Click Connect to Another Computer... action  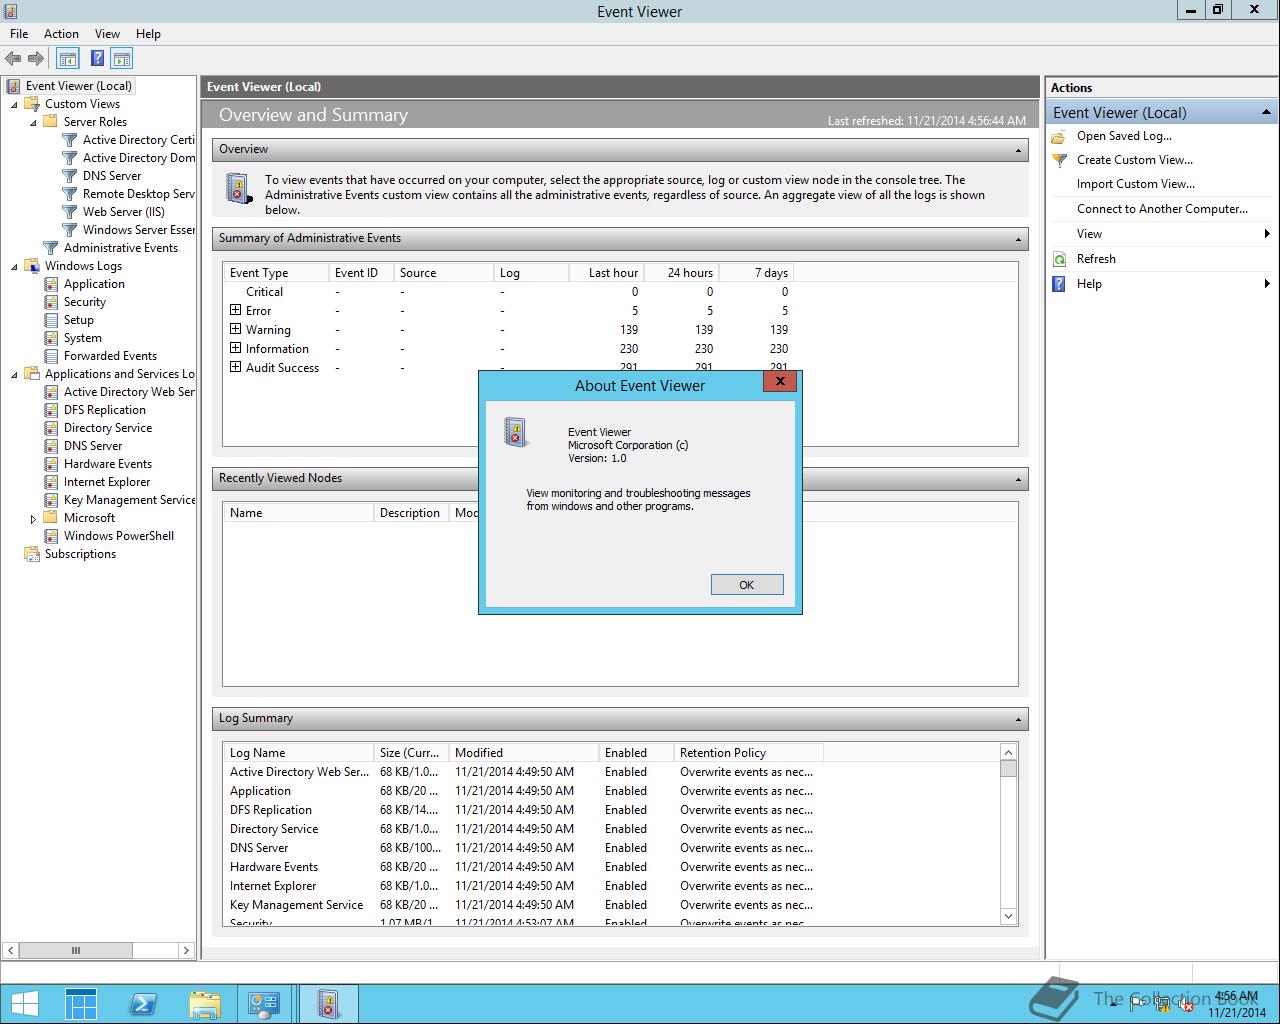pyautogui.click(x=1162, y=209)
